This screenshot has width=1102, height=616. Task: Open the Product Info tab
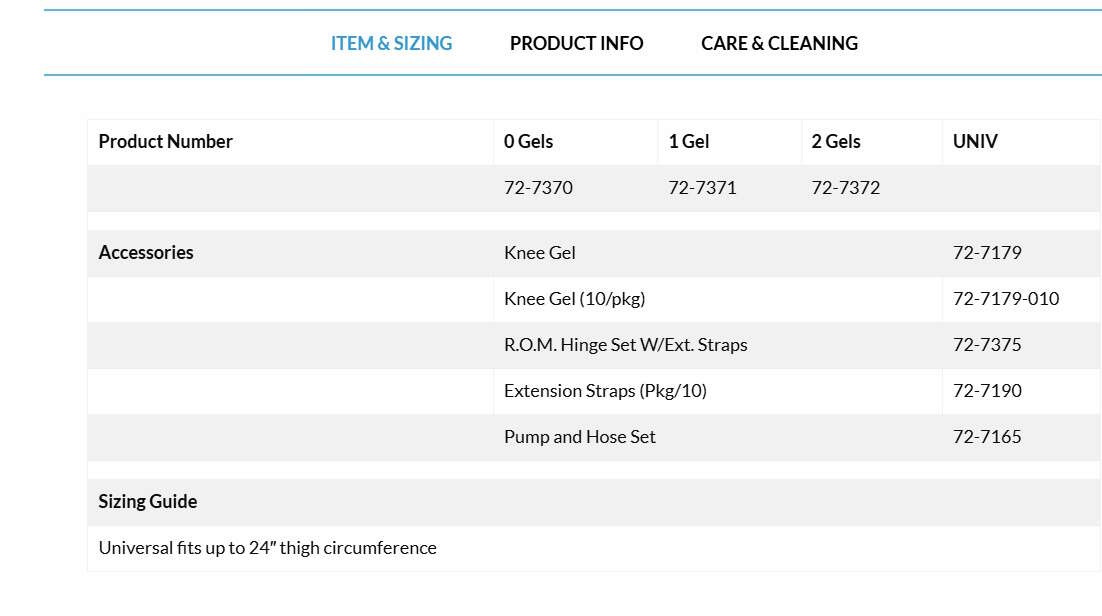click(576, 43)
